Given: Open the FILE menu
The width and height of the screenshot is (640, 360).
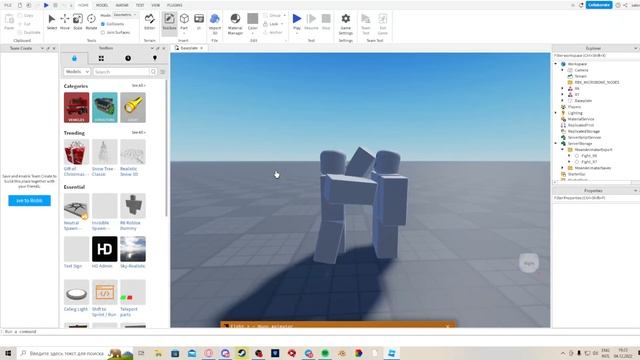Looking at the screenshot, I should tap(8, 5).
